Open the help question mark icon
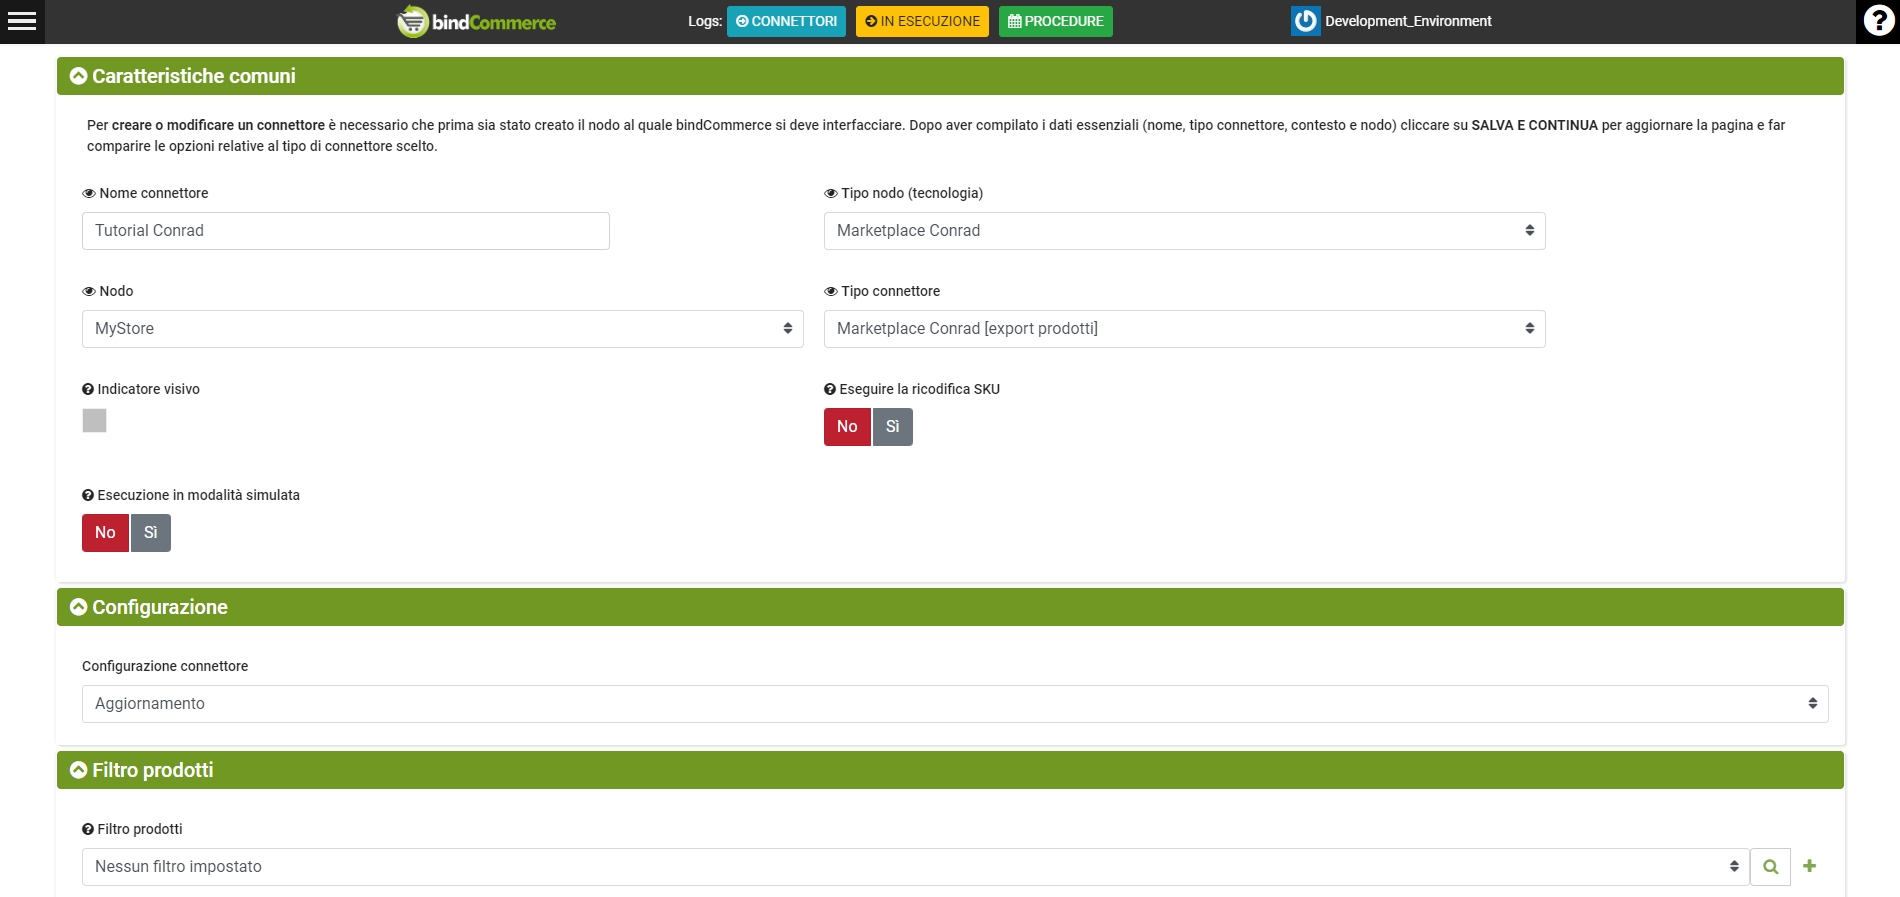This screenshot has width=1900, height=897. click(x=1878, y=21)
